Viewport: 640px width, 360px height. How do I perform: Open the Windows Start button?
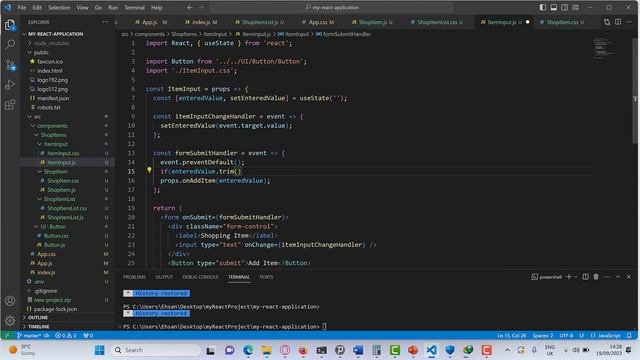(99, 350)
